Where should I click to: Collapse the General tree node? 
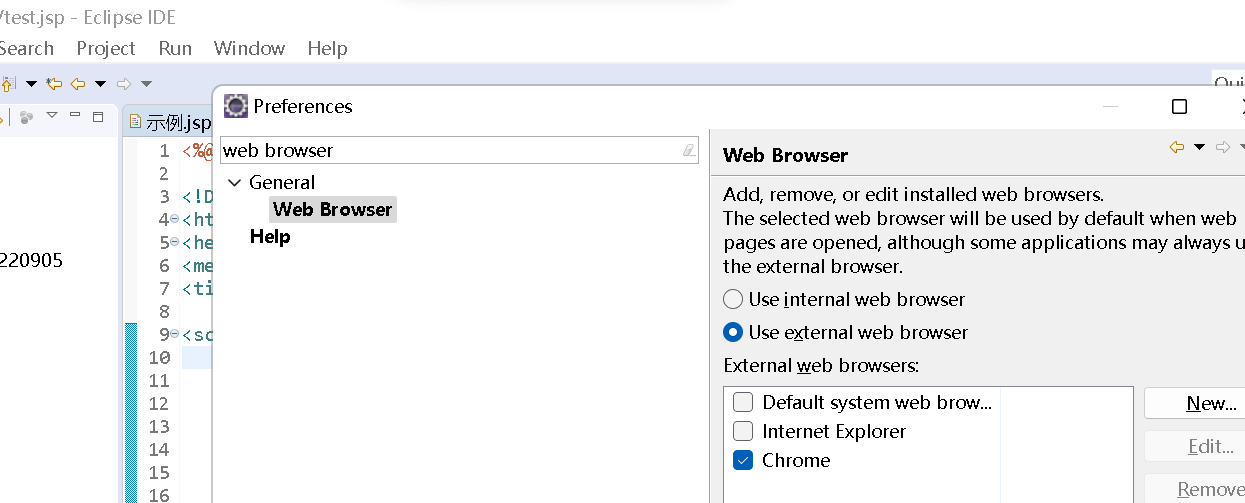pyautogui.click(x=235, y=183)
